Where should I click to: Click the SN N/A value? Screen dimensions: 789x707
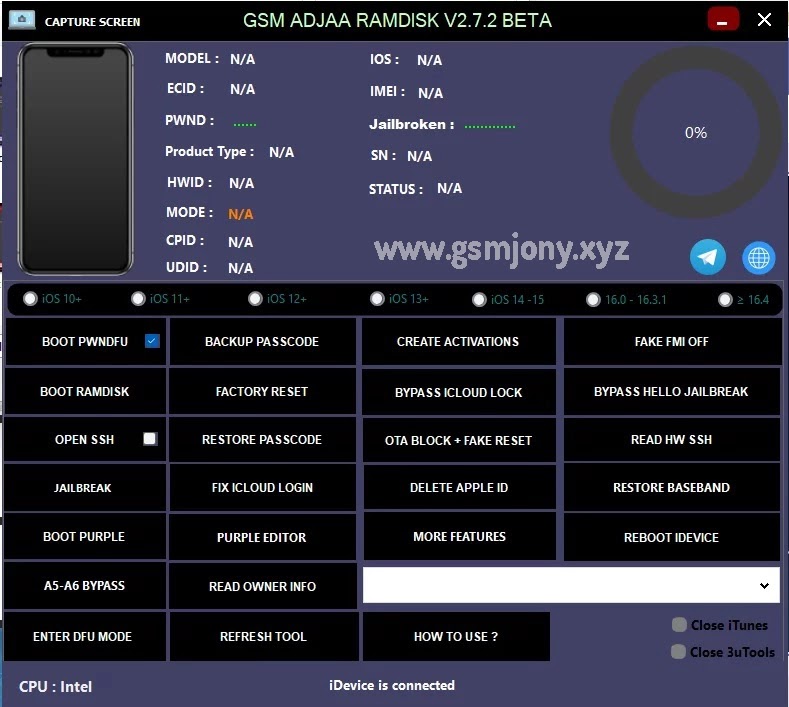coord(420,156)
